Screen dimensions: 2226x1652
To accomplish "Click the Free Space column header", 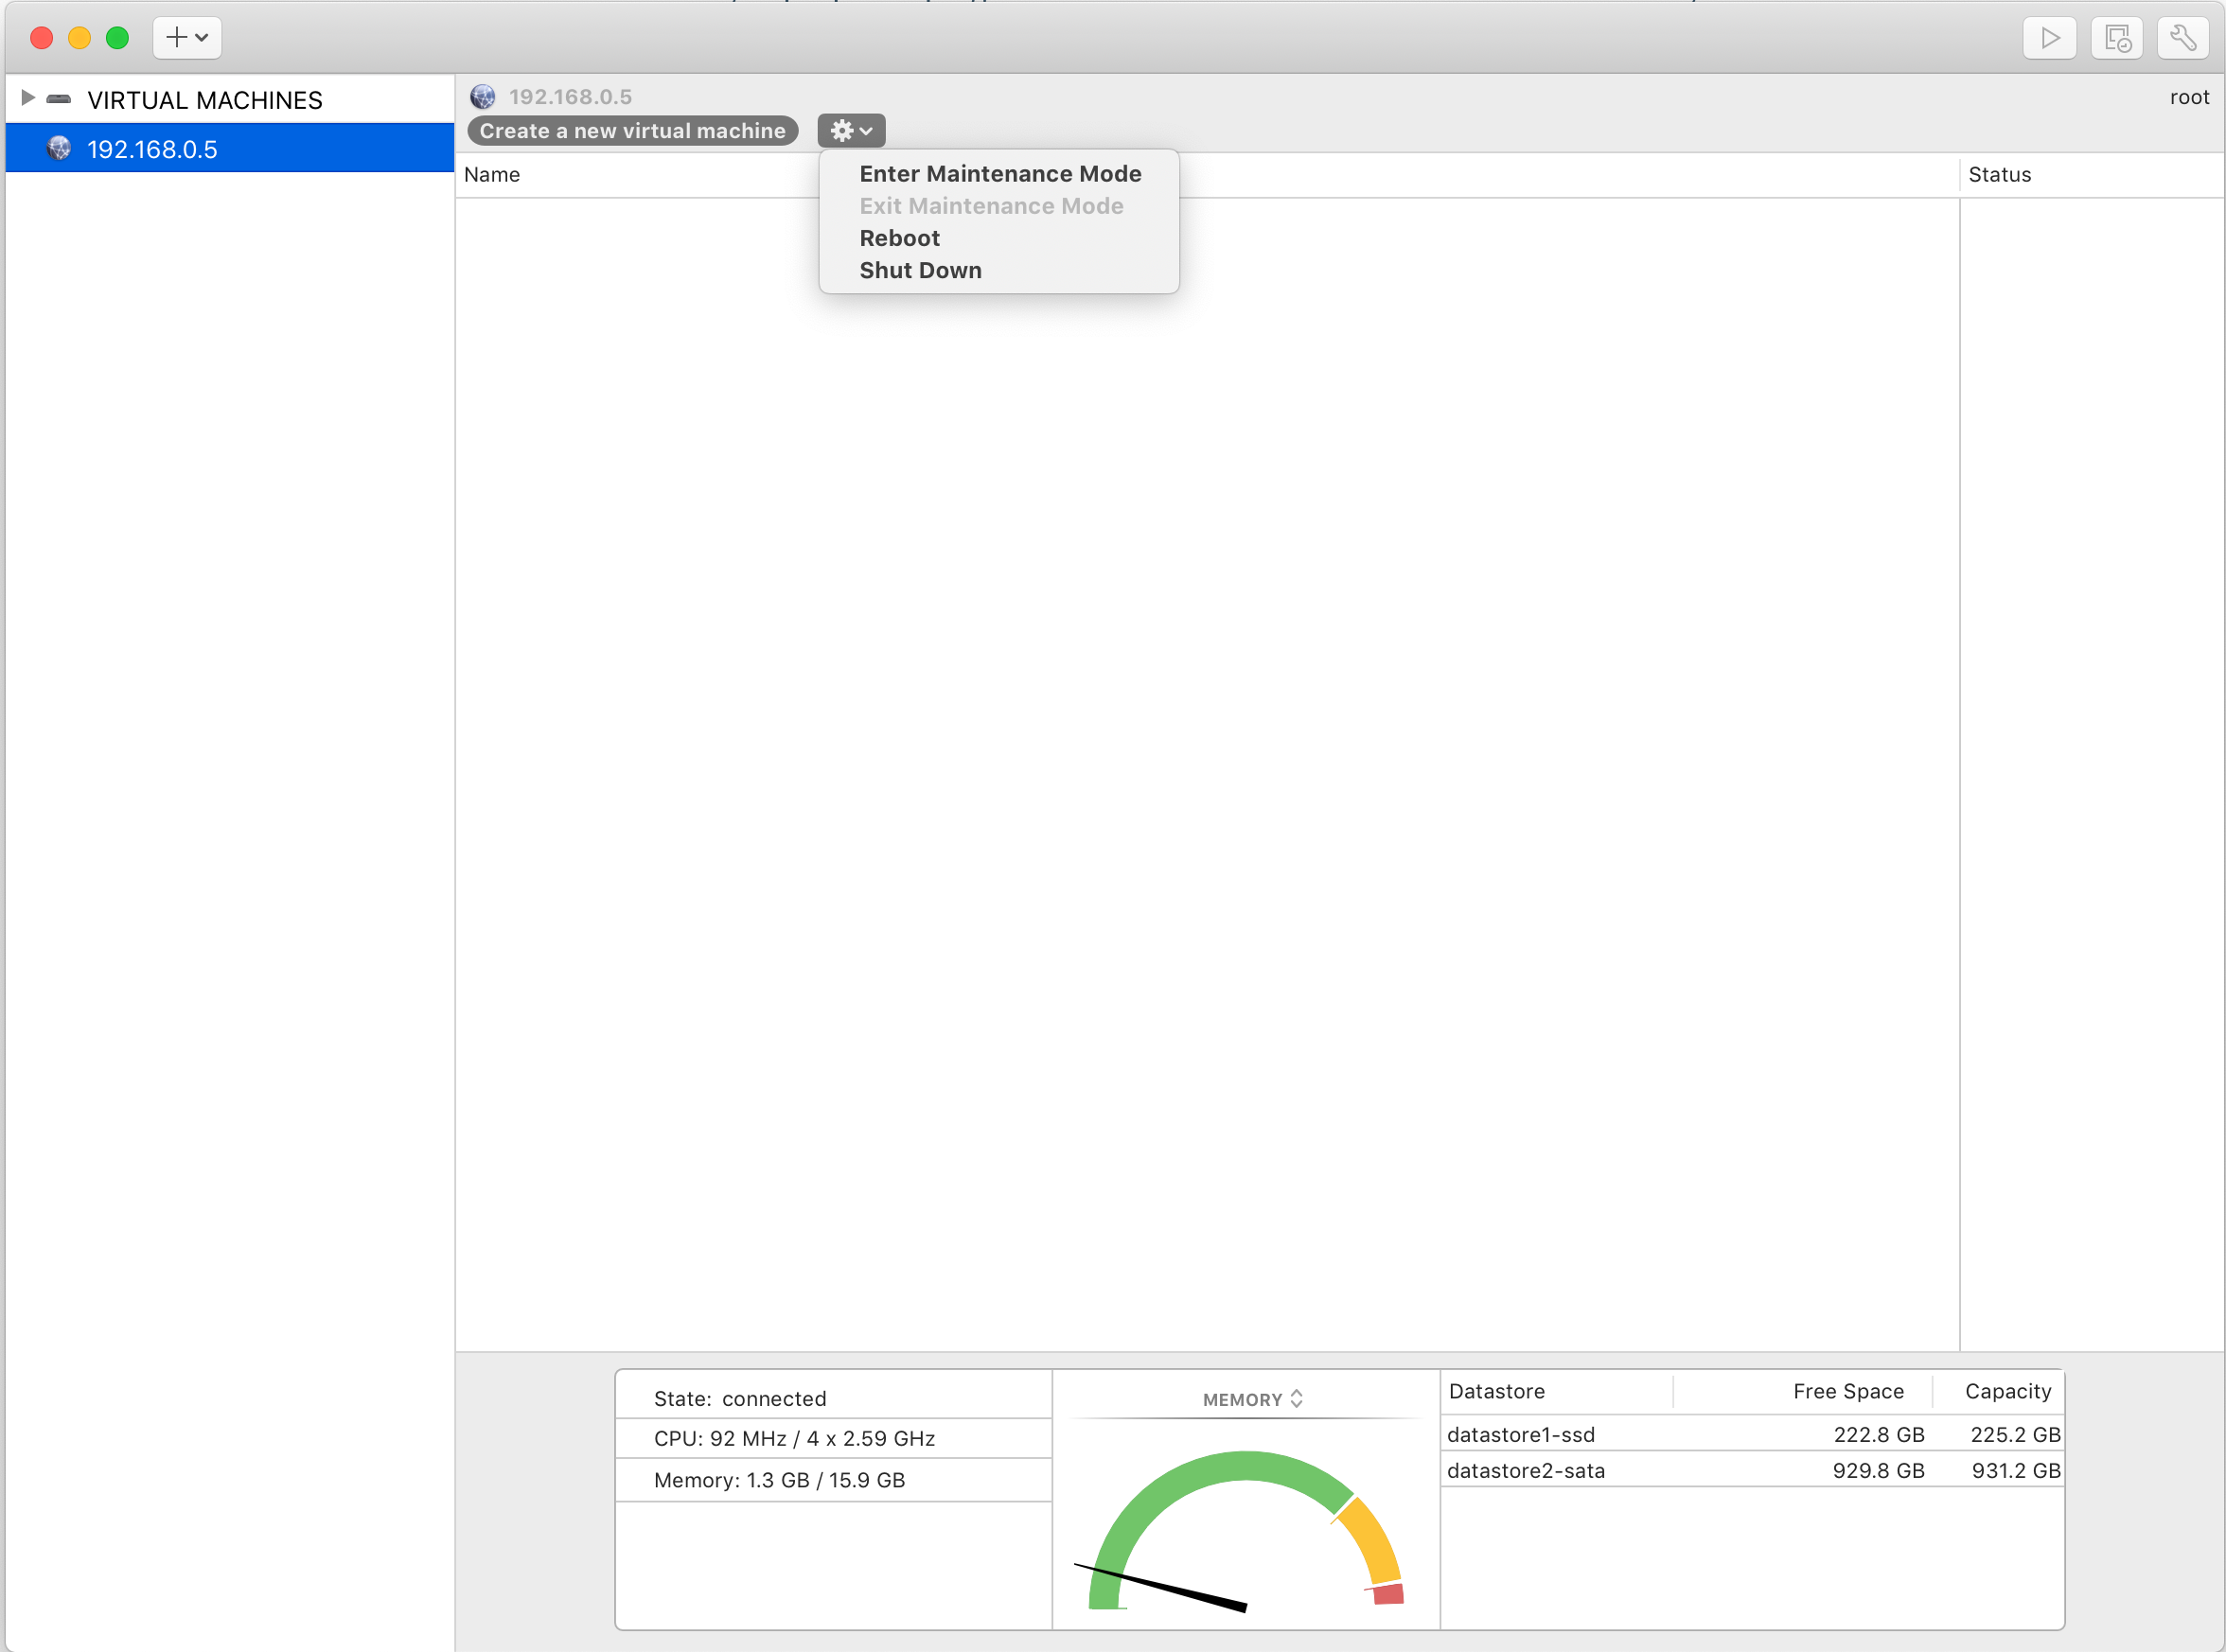I will pyautogui.click(x=1847, y=1391).
